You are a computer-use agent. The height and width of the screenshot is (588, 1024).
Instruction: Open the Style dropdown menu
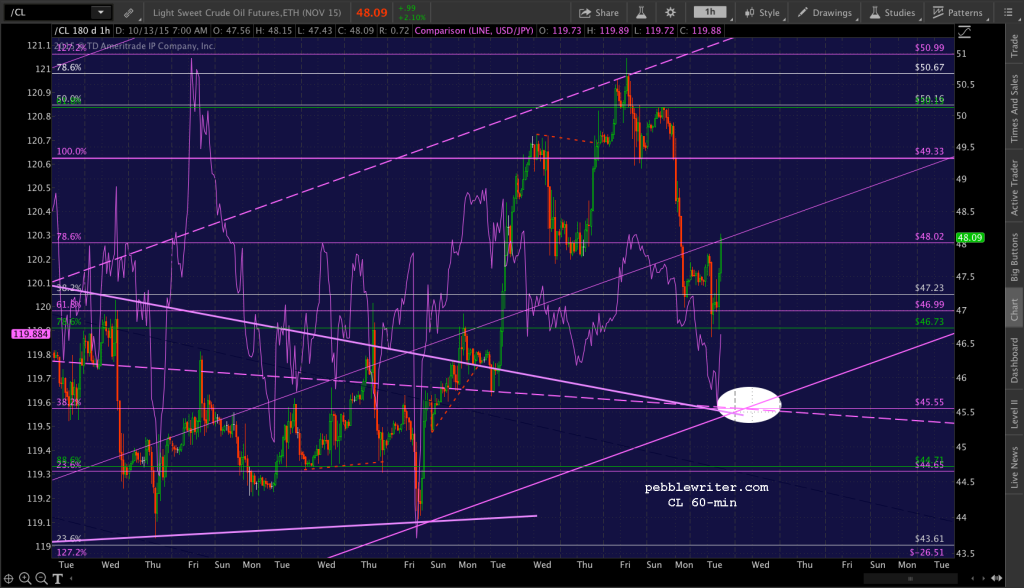[x=762, y=12]
